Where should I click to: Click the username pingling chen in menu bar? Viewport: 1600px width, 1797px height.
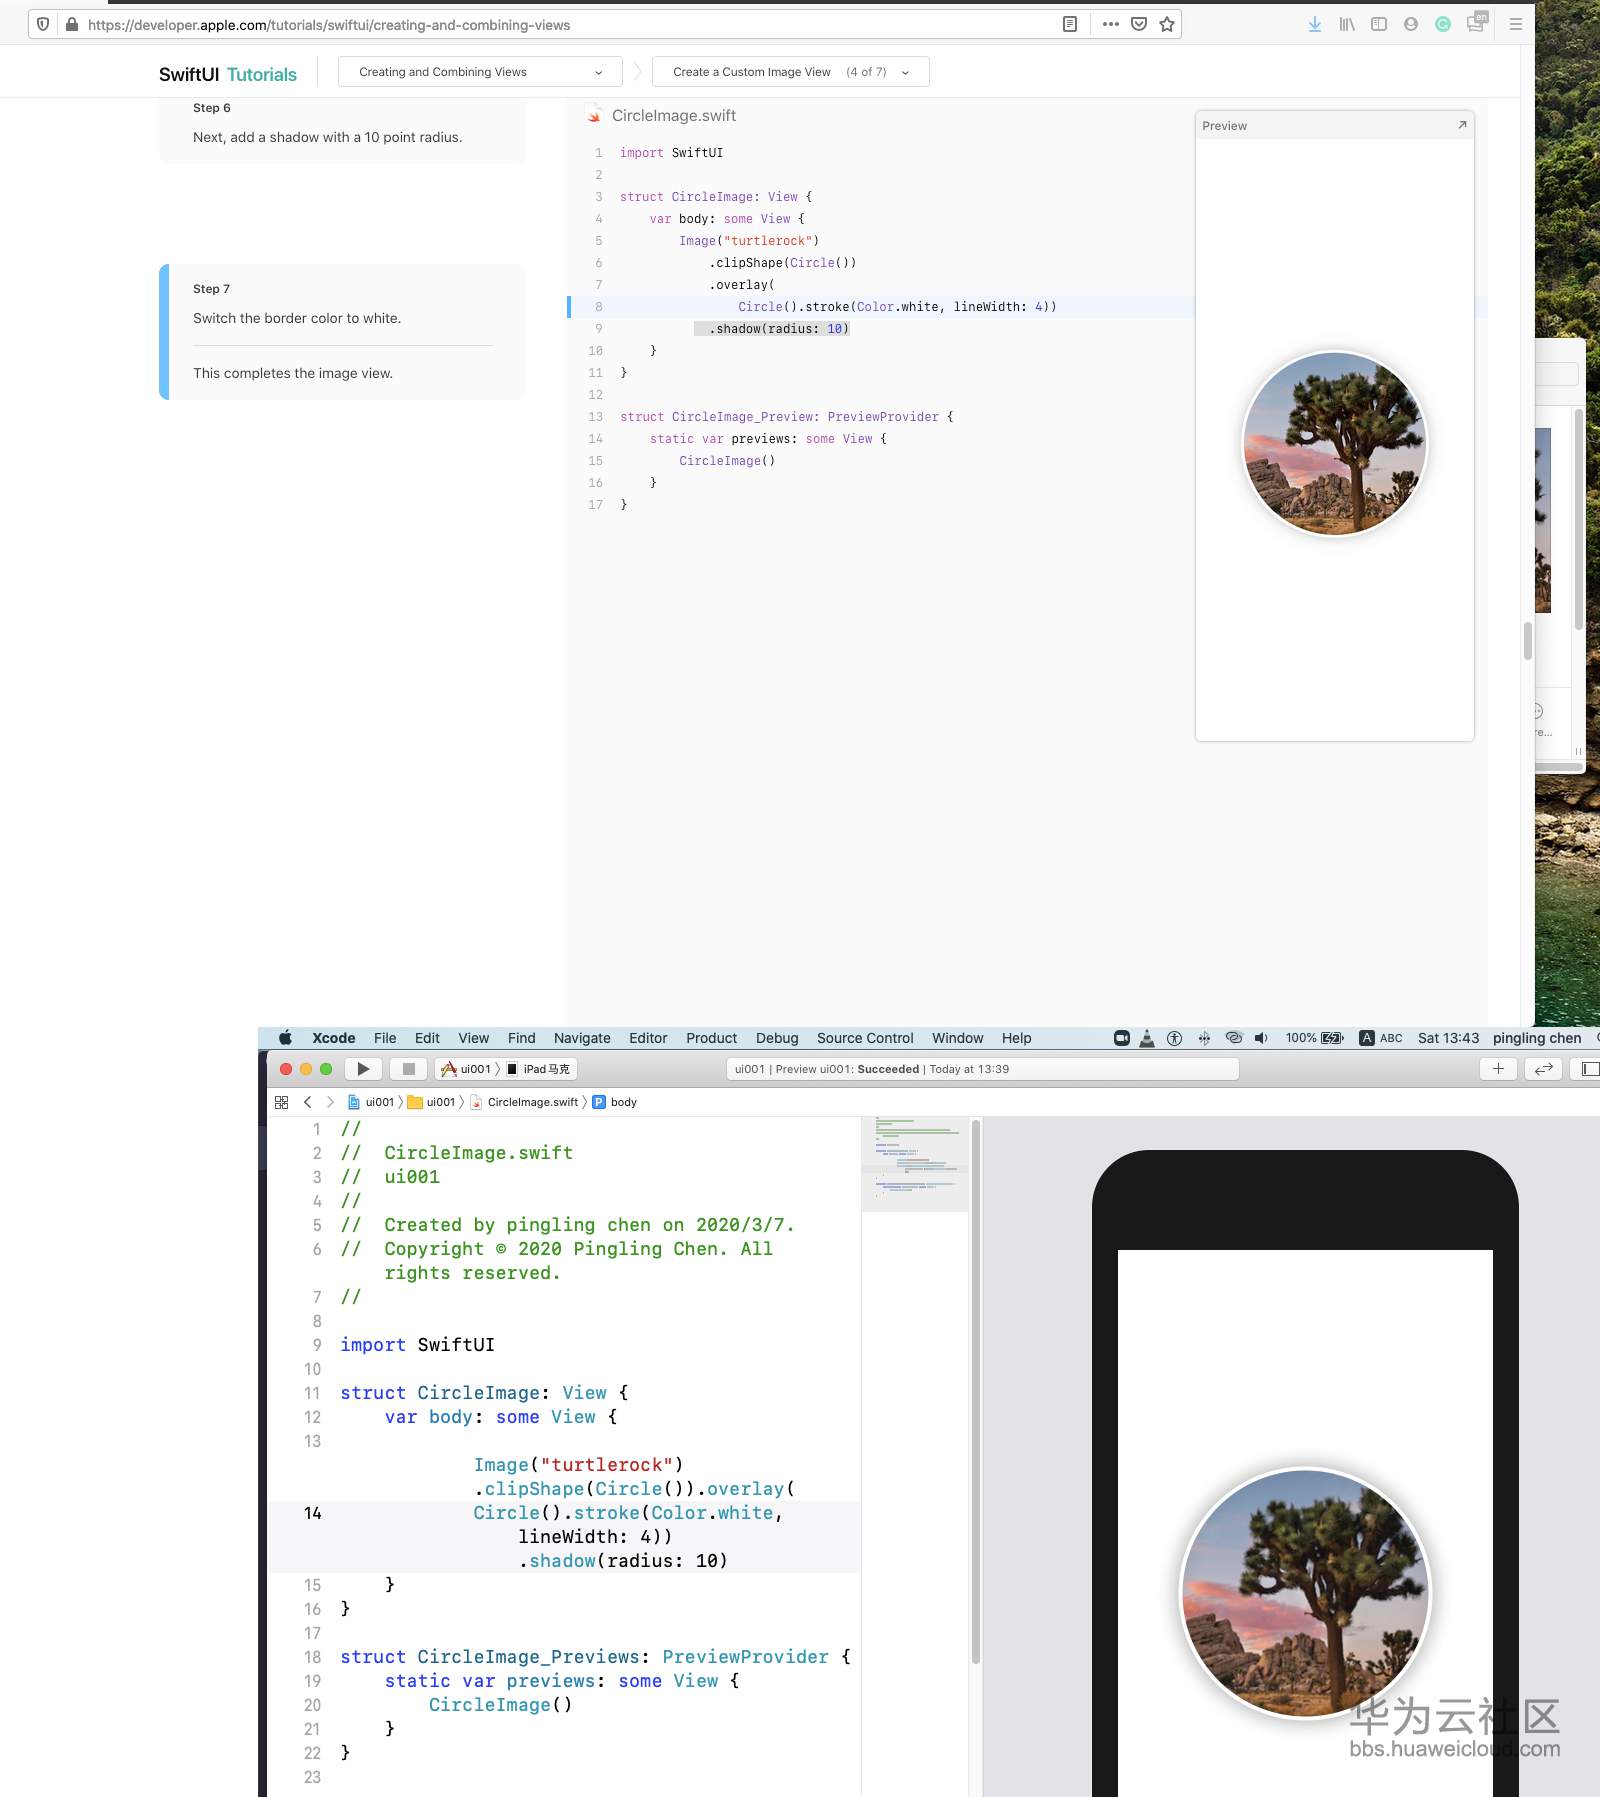tap(1537, 1038)
